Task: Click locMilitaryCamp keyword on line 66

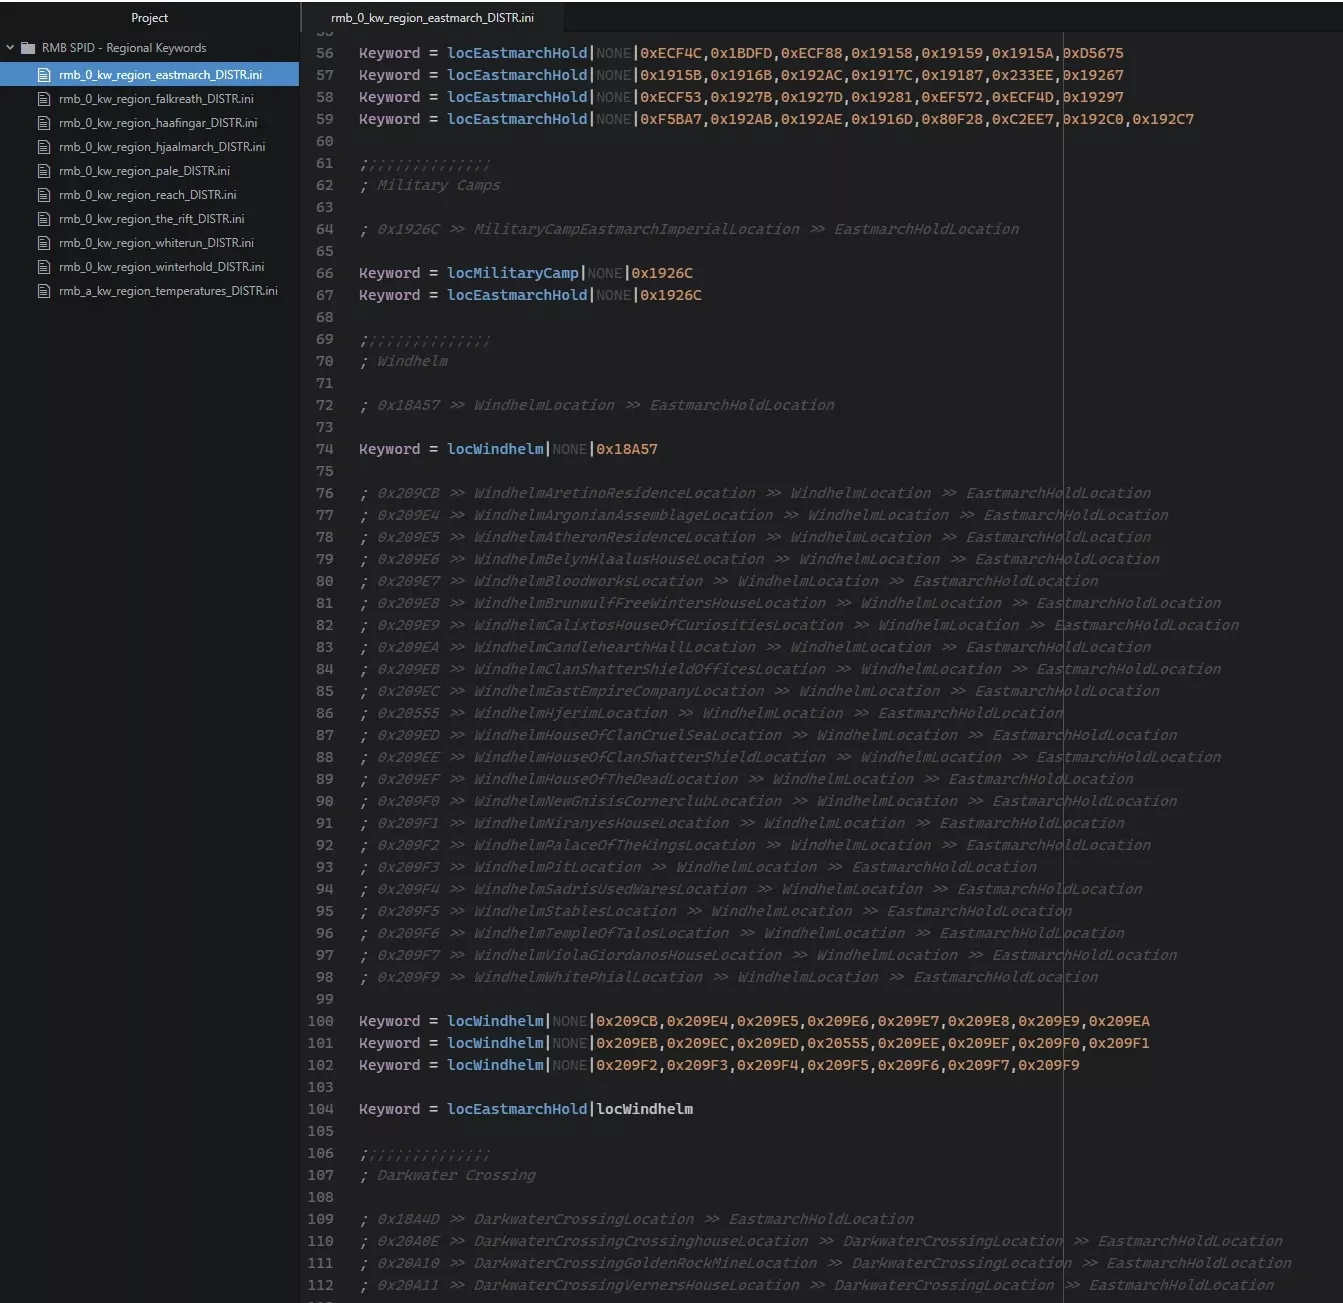Action: click(513, 273)
